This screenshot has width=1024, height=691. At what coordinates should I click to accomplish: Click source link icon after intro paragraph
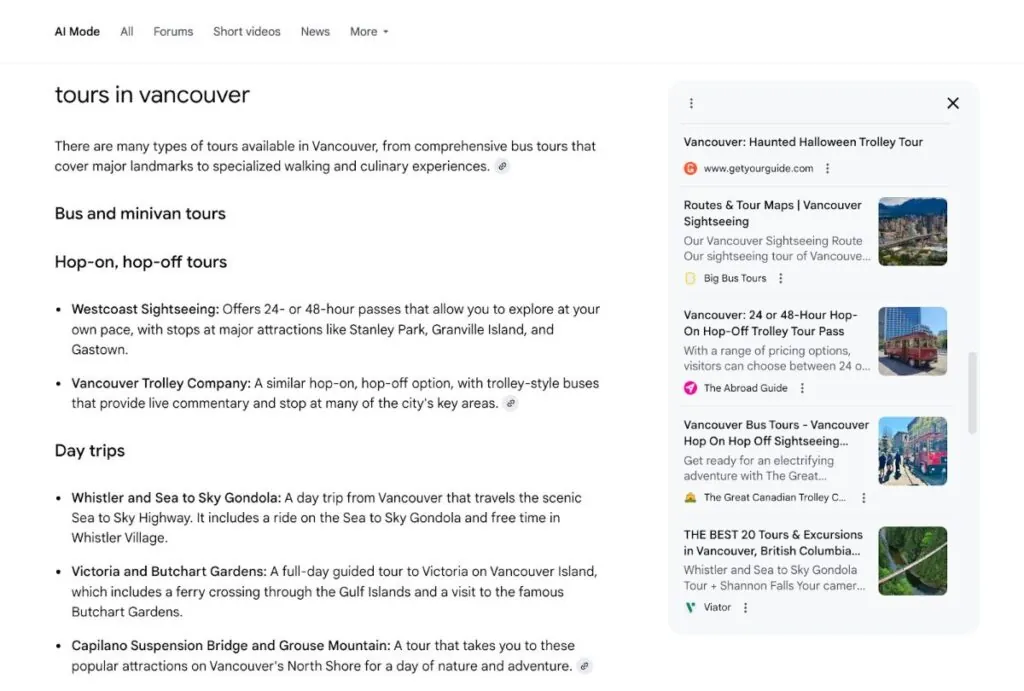pos(502,166)
